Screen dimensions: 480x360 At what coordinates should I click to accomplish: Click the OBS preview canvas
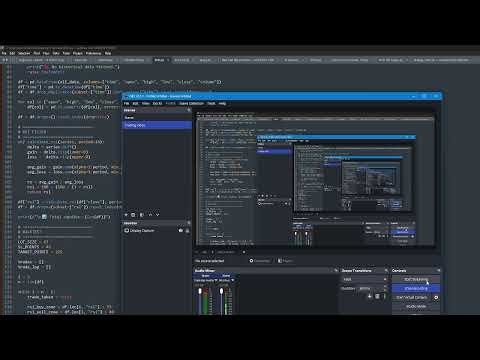tap(315, 180)
